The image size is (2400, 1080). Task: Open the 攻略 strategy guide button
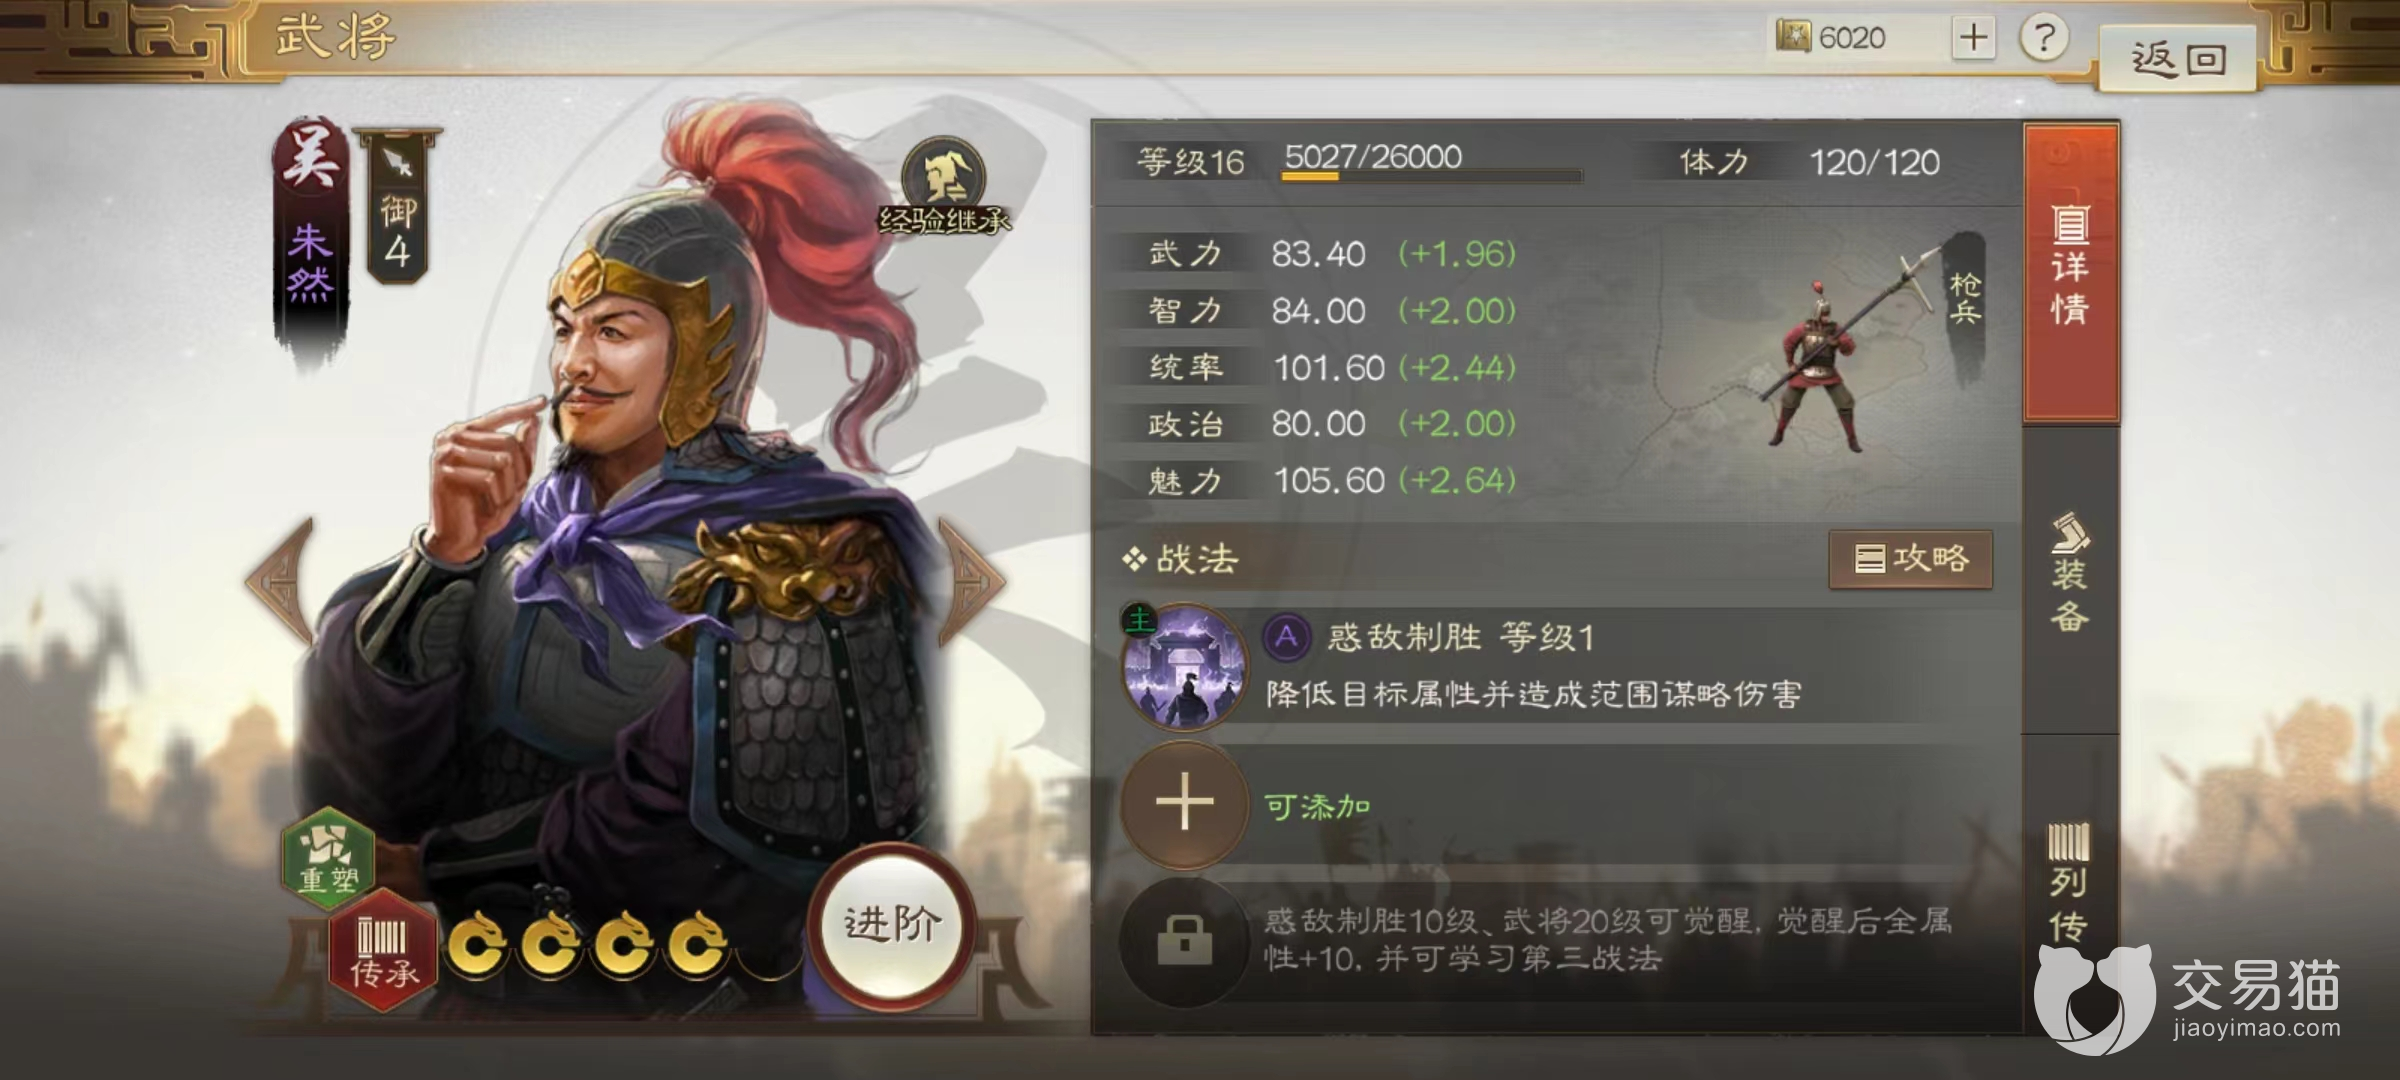point(1911,559)
